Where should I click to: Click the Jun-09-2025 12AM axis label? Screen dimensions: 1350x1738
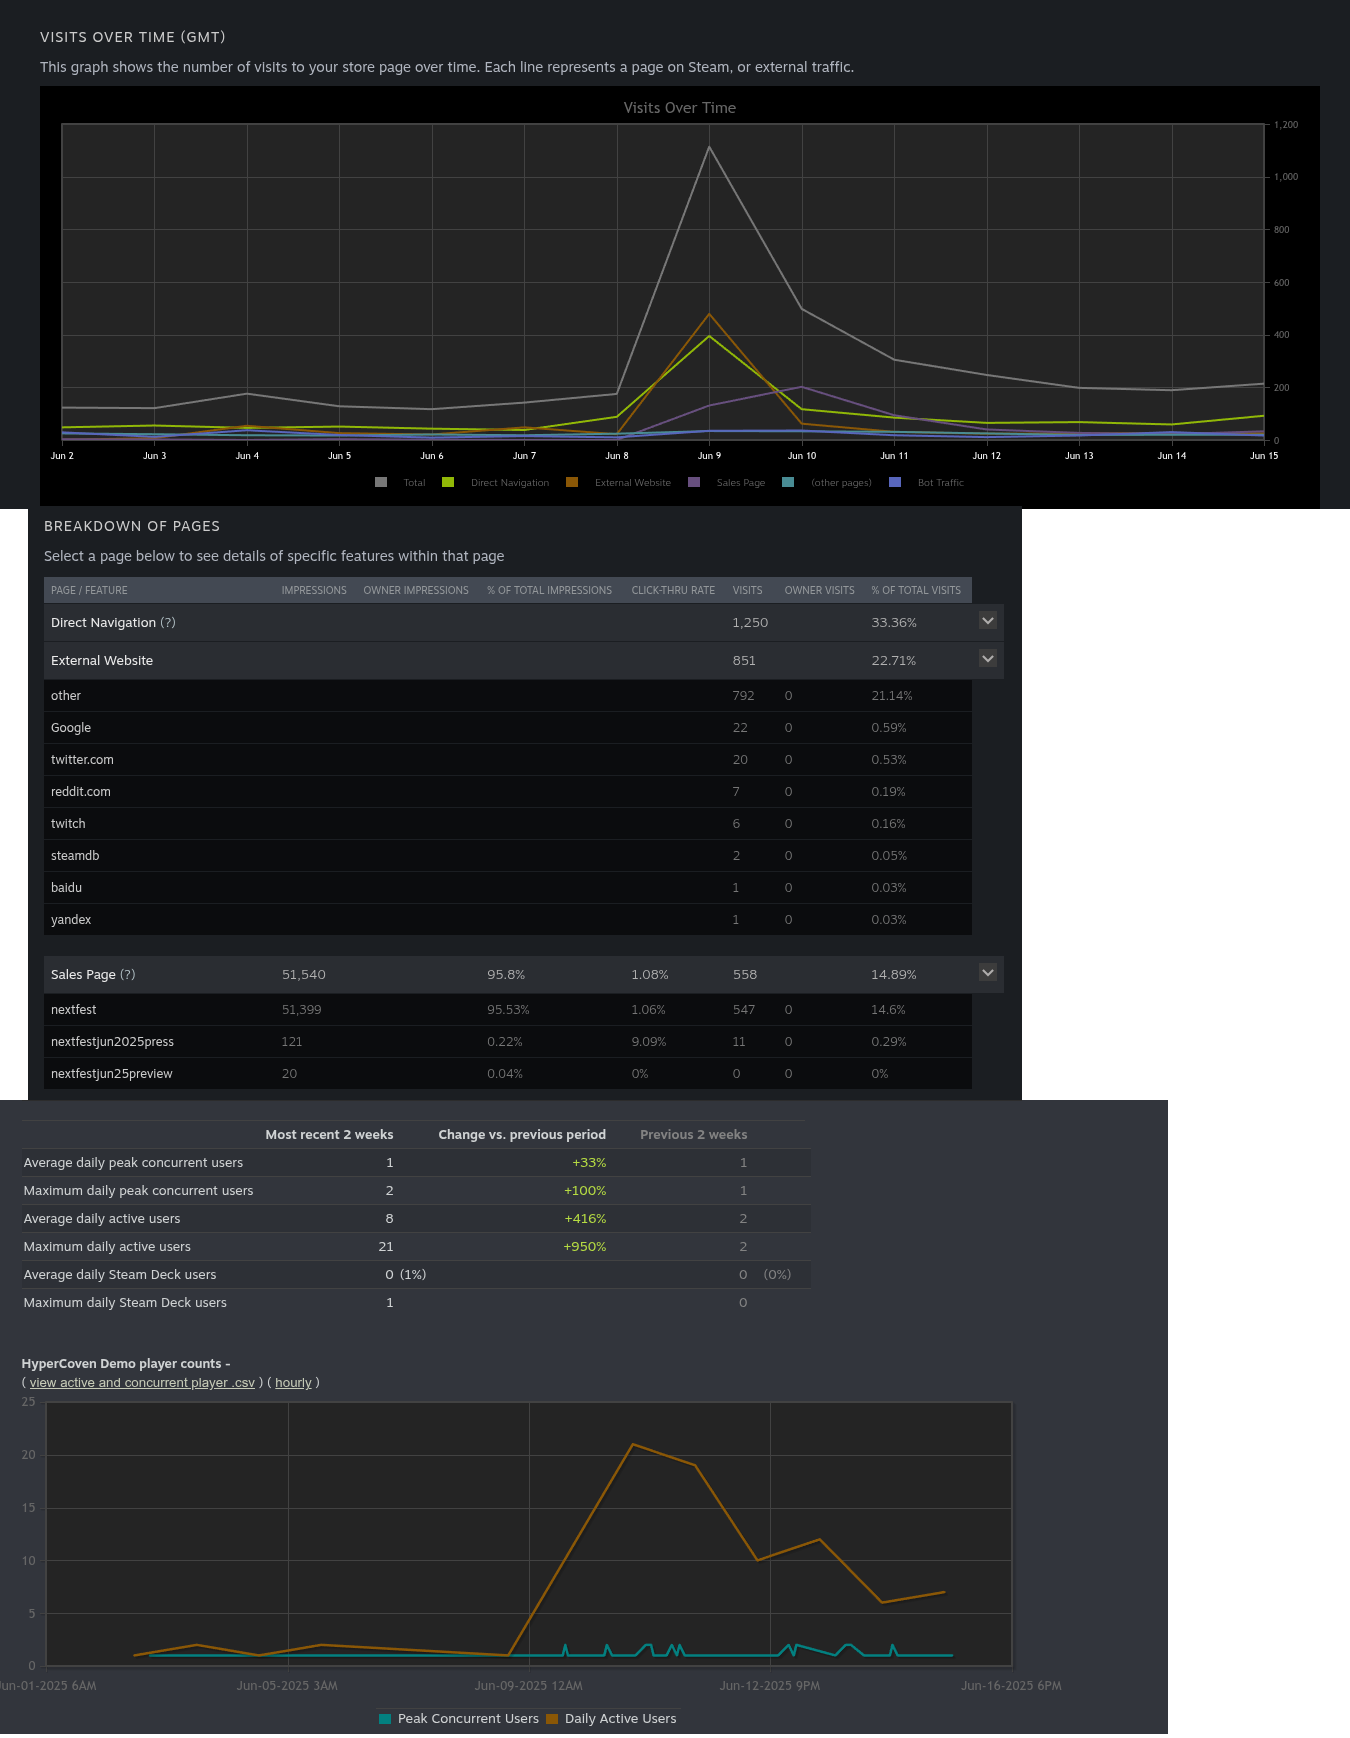[x=528, y=1685]
